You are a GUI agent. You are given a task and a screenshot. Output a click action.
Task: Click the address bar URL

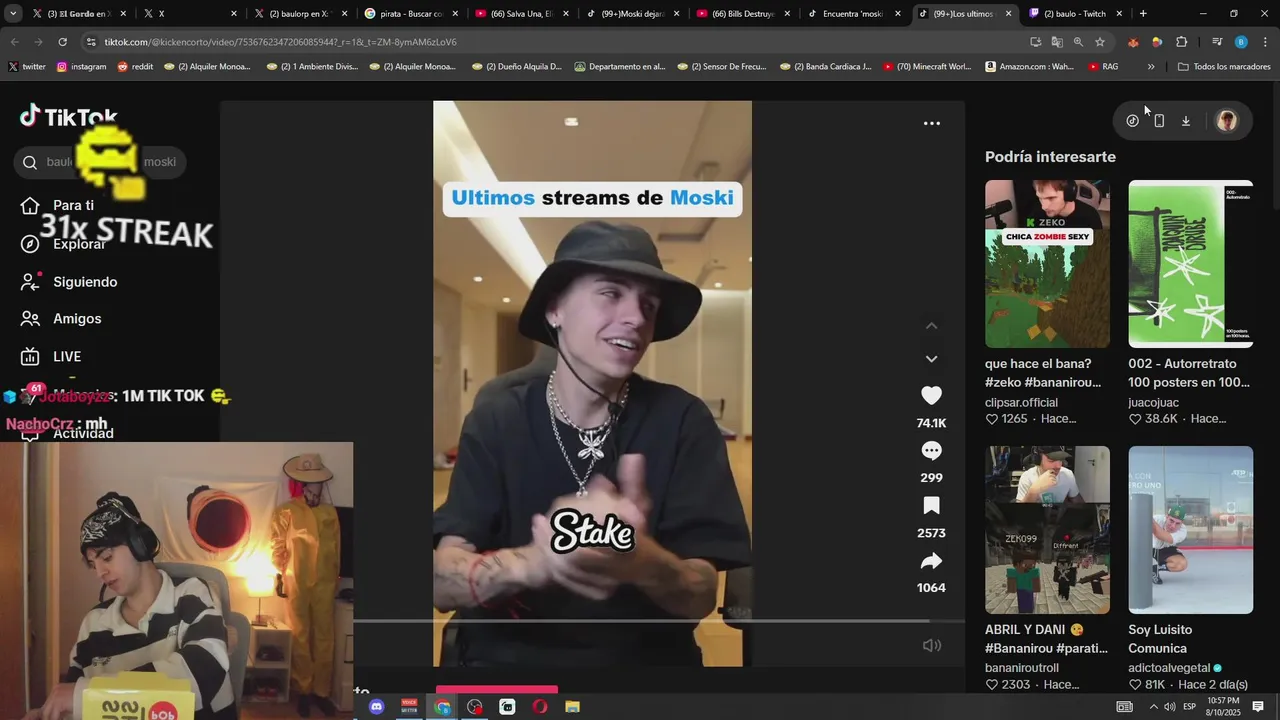[280, 42]
